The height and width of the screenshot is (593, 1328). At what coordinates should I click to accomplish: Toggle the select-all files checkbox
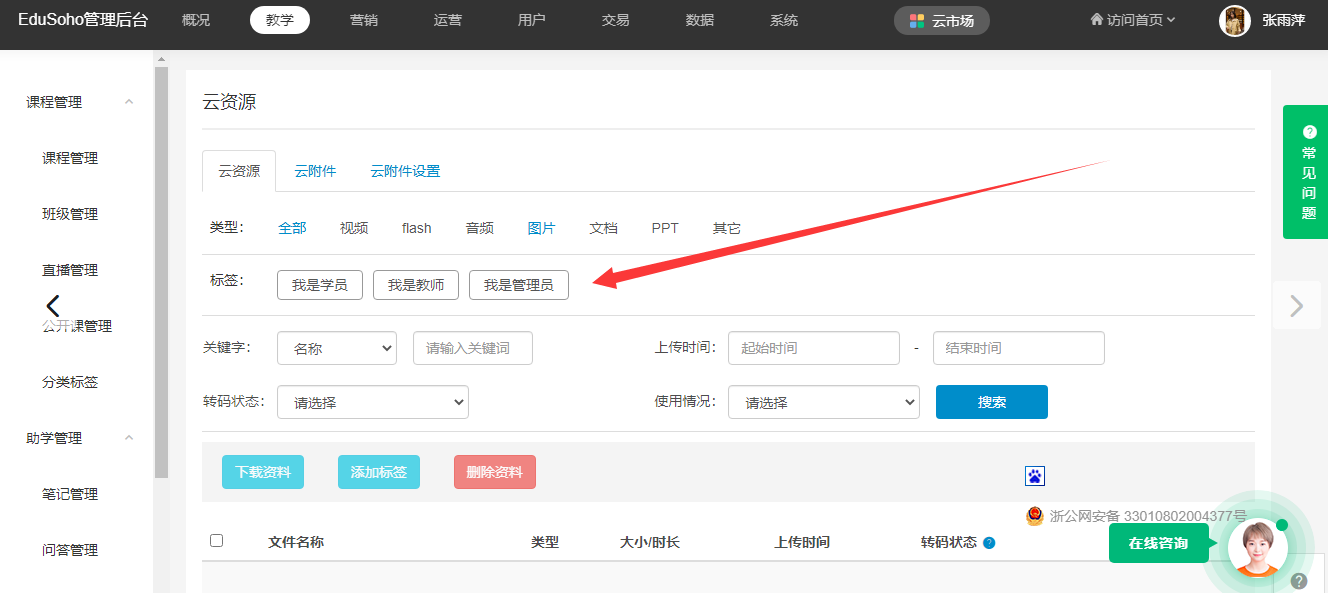point(217,541)
